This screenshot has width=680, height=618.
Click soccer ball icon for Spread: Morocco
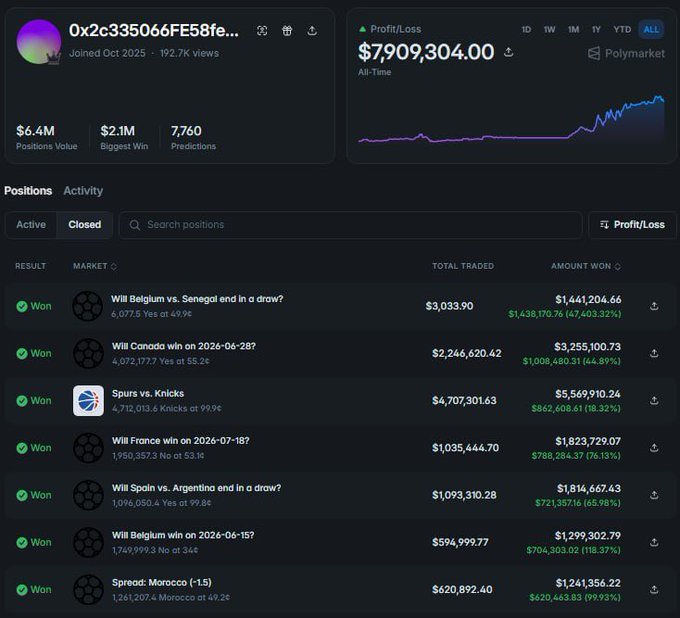point(88,589)
